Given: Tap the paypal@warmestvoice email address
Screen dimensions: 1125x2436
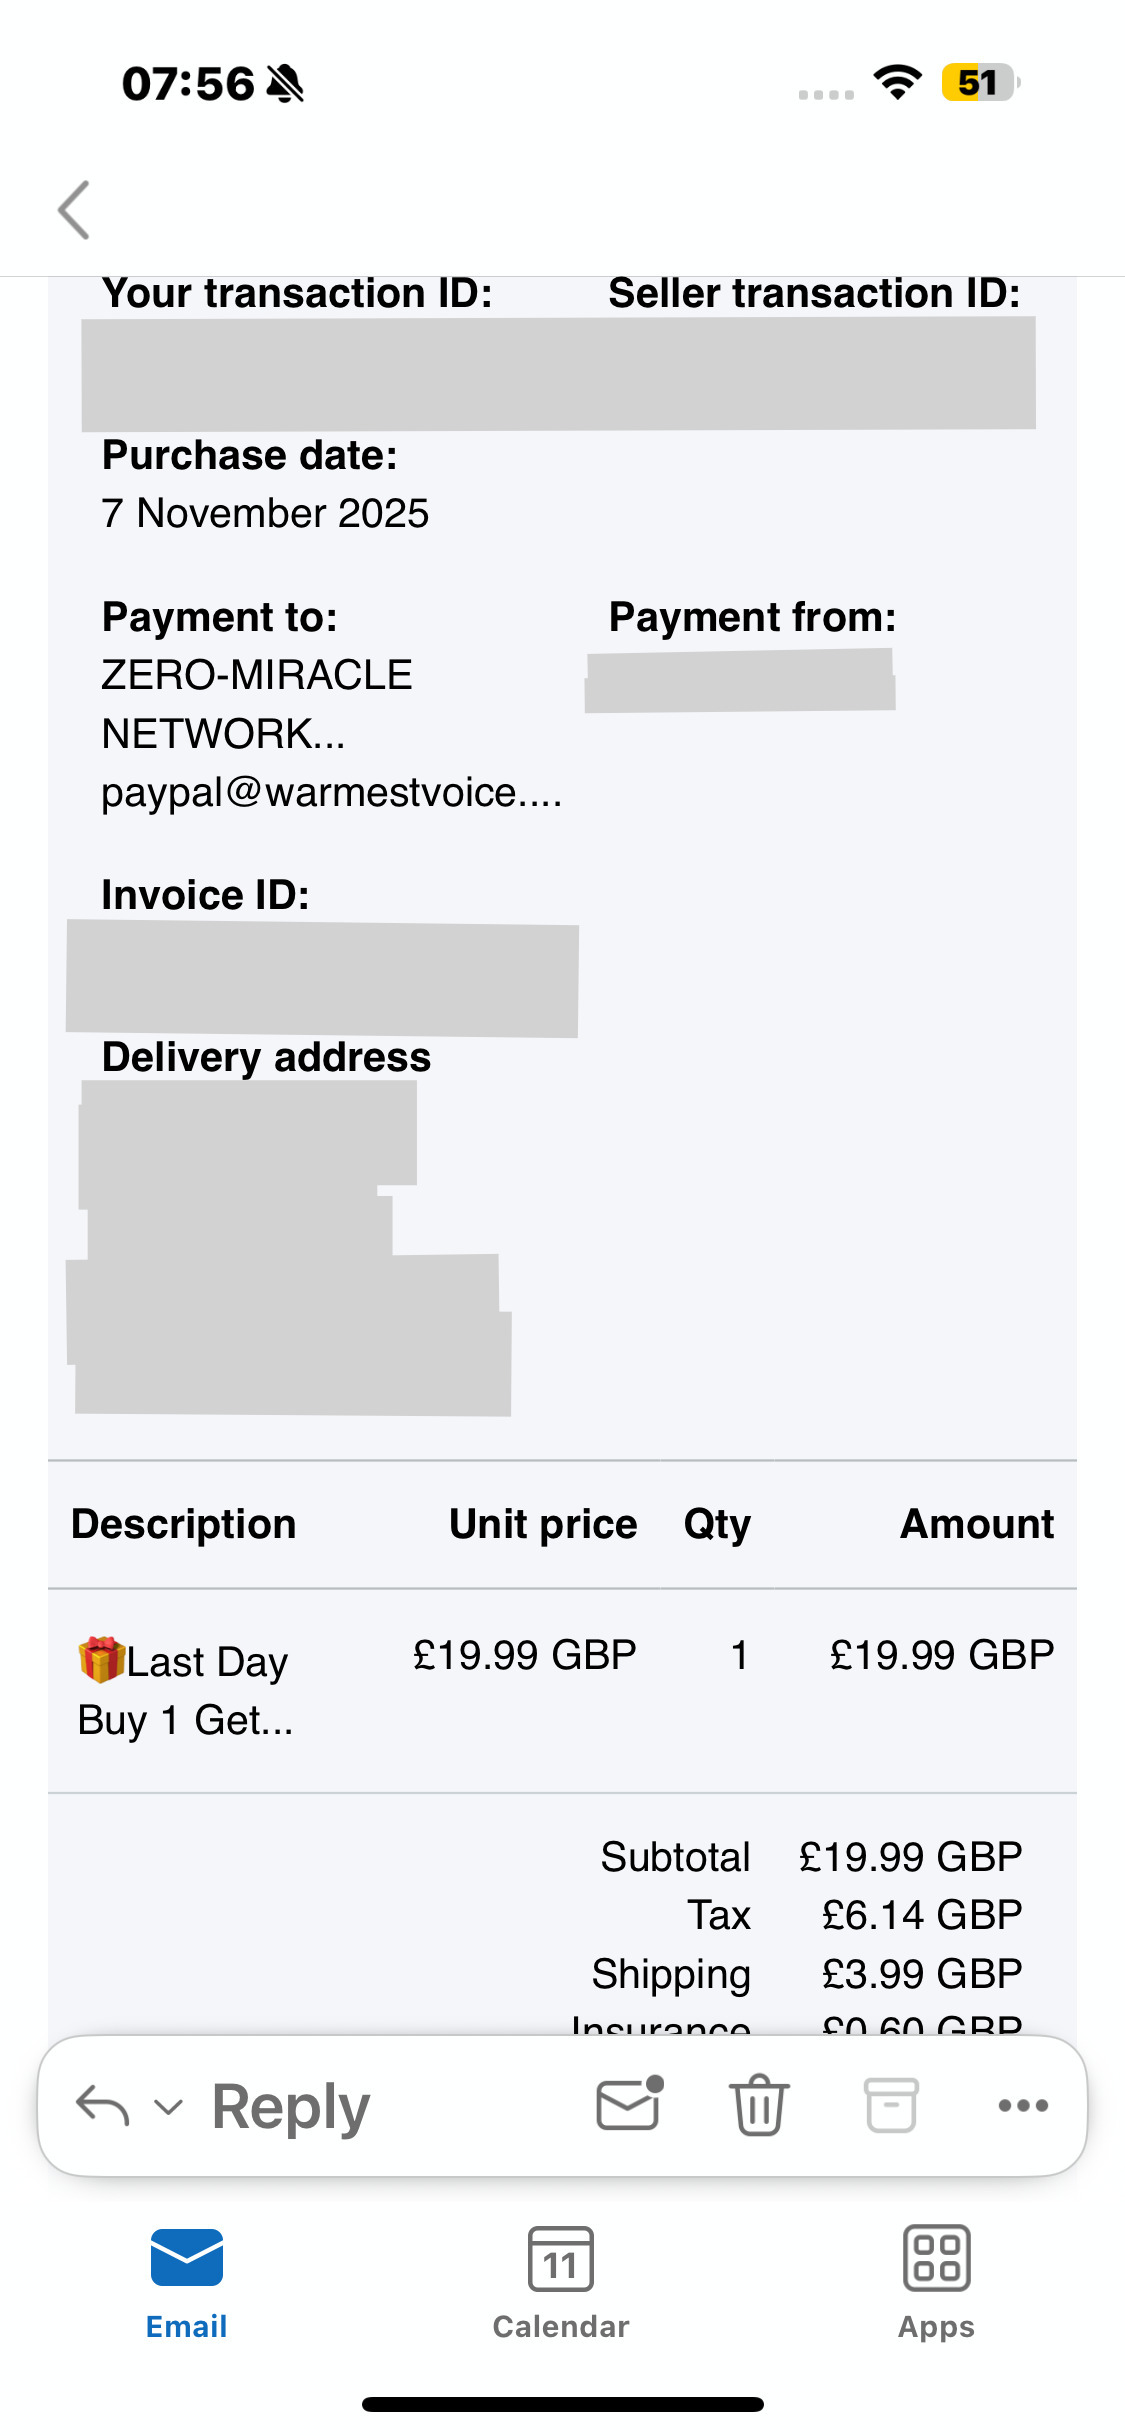Looking at the screenshot, I should click(331, 793).
